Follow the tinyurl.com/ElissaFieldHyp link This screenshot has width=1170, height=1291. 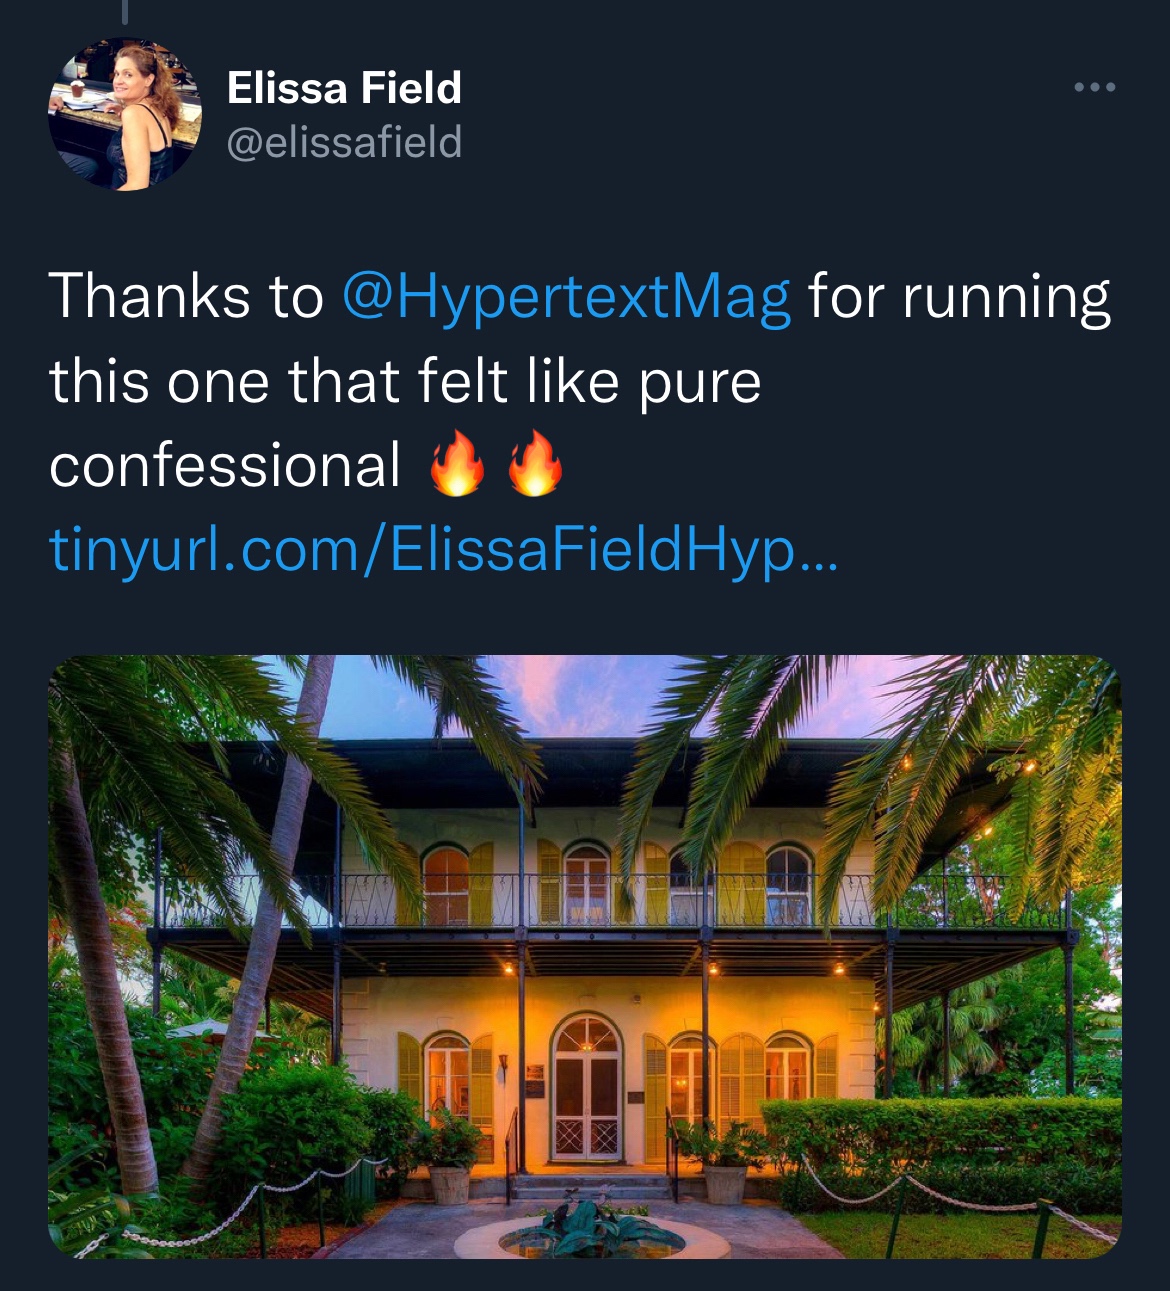tap(443, 549)
